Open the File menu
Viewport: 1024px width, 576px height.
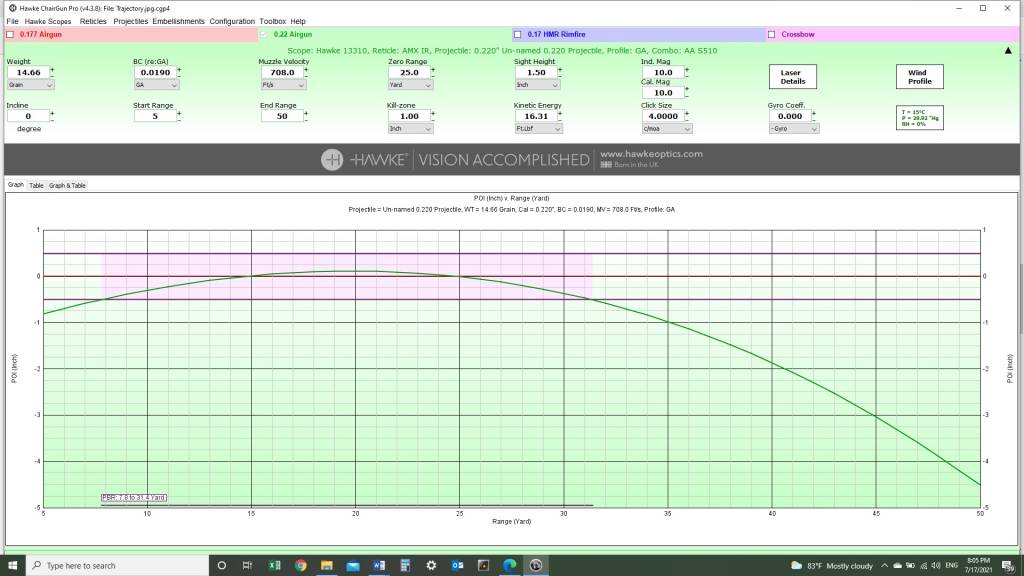pos(12,22)
